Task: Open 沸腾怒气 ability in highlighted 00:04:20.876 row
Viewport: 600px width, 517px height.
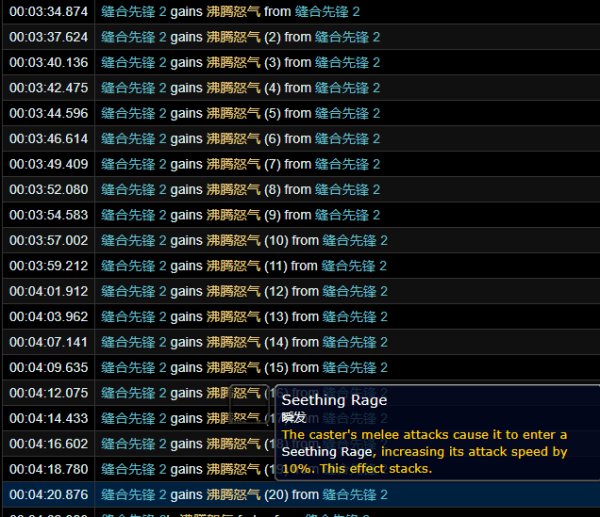Action: [x=233, y=494]
